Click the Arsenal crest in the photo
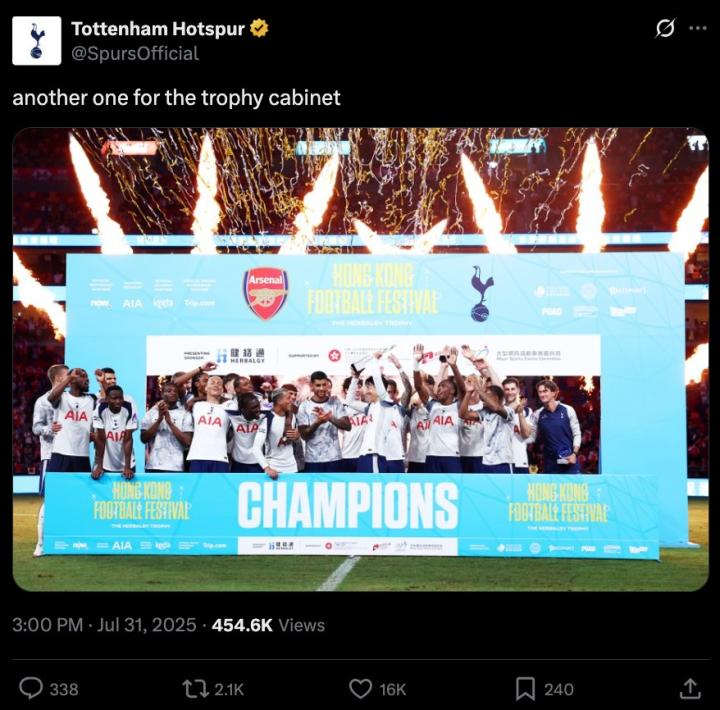 [x=265, y=292]
